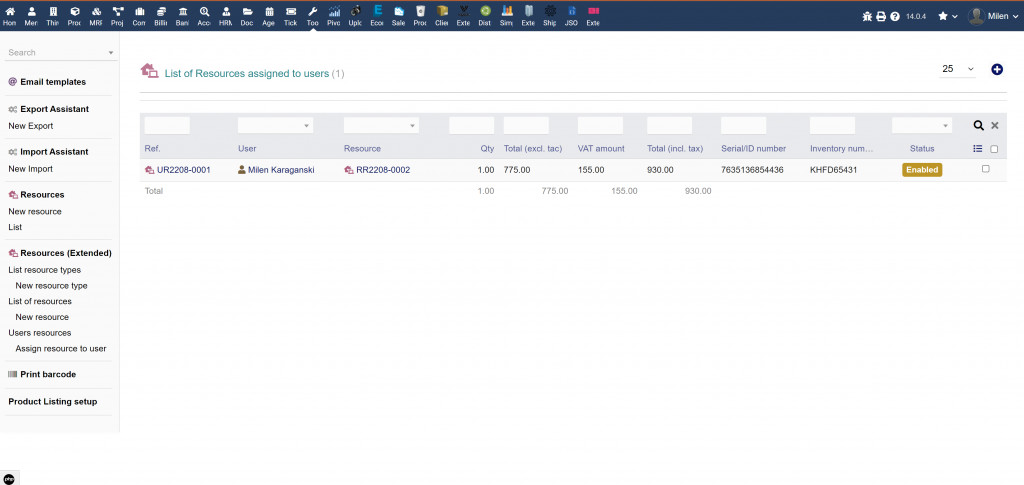Open the User filter dropdown
The width and height of the screenshot is (1024, 485).
(x=275, y=126)
